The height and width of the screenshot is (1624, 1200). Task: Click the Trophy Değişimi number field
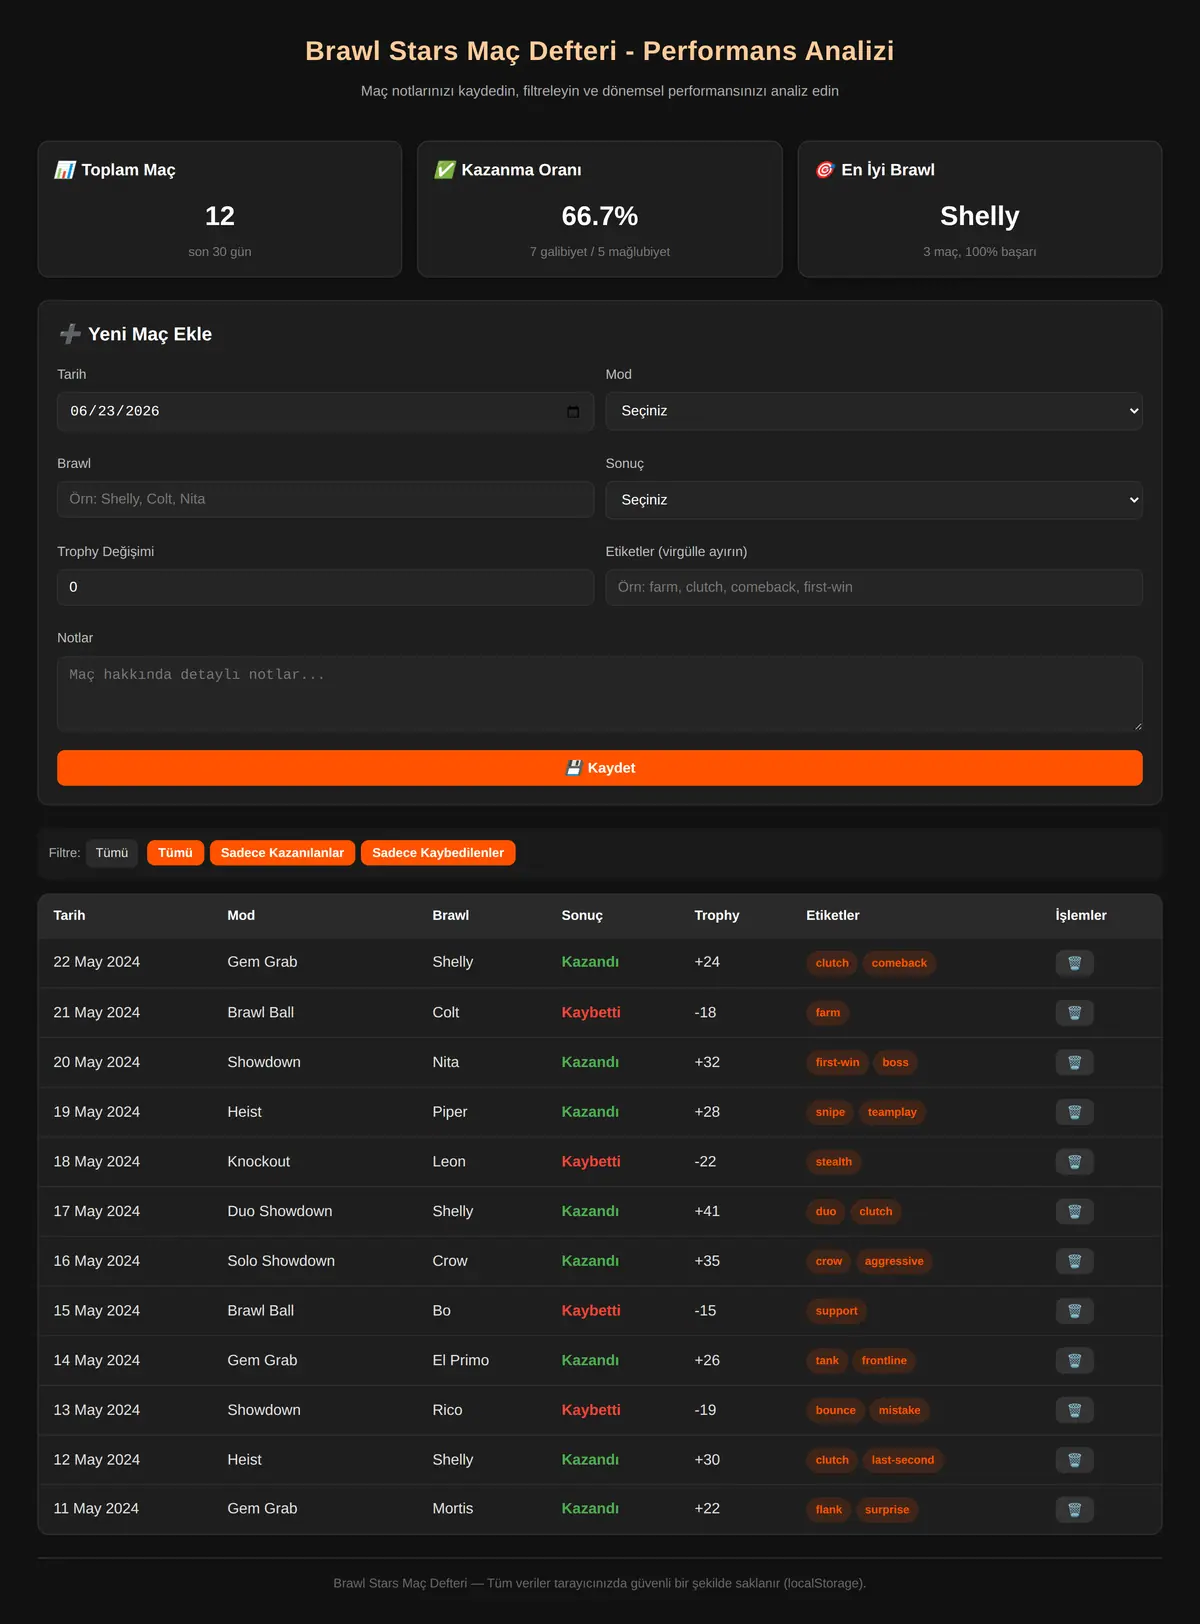[x=325, y=587]
